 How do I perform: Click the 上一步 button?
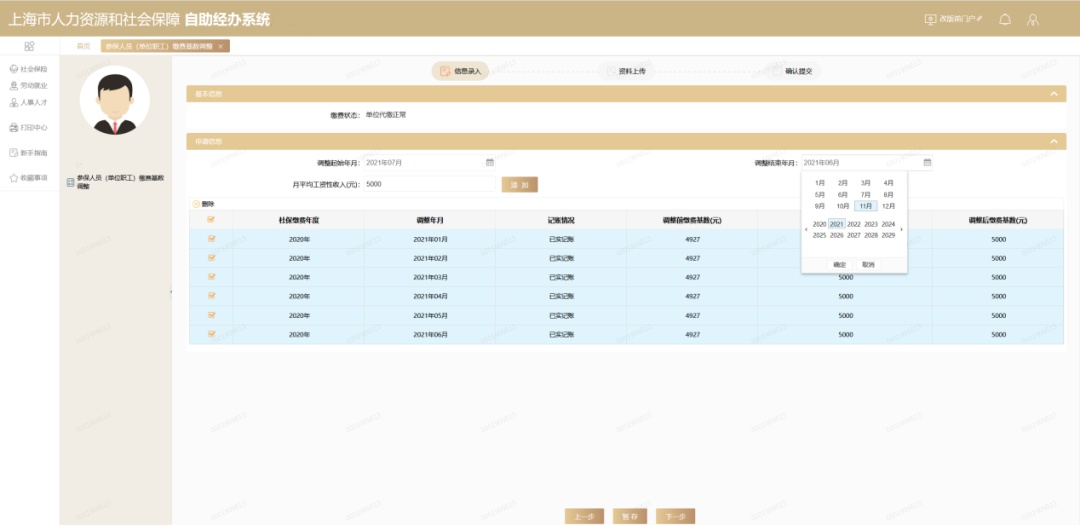tap(584, 516)
